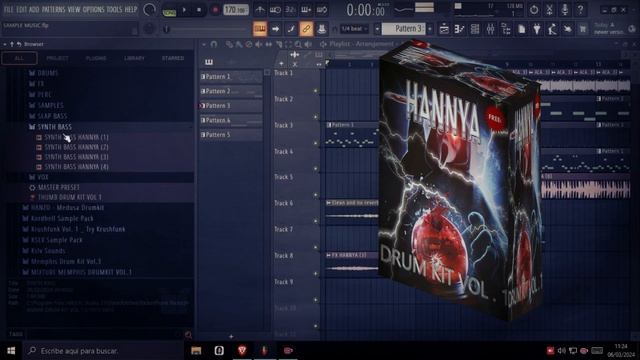Click the transport Play button
Image resolution: width=640 pixels, height=360 pixels.
pos(184,10)
